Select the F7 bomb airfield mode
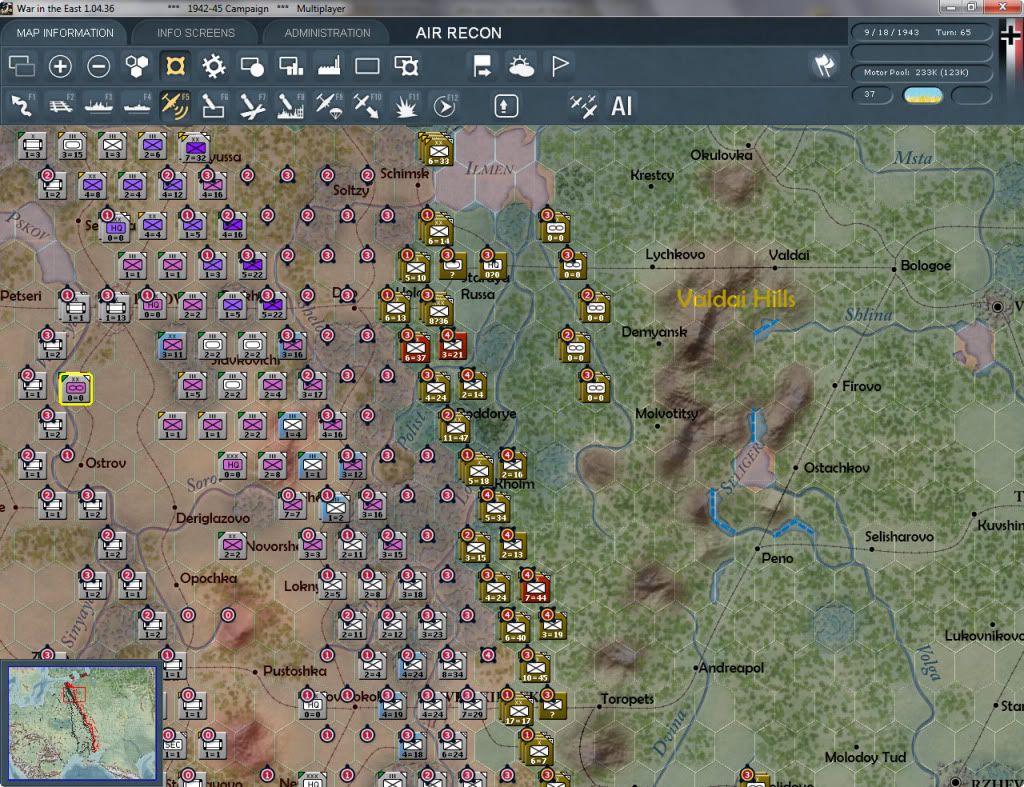The height and width of the screenshot is (787, 1024). pos(252,106)
